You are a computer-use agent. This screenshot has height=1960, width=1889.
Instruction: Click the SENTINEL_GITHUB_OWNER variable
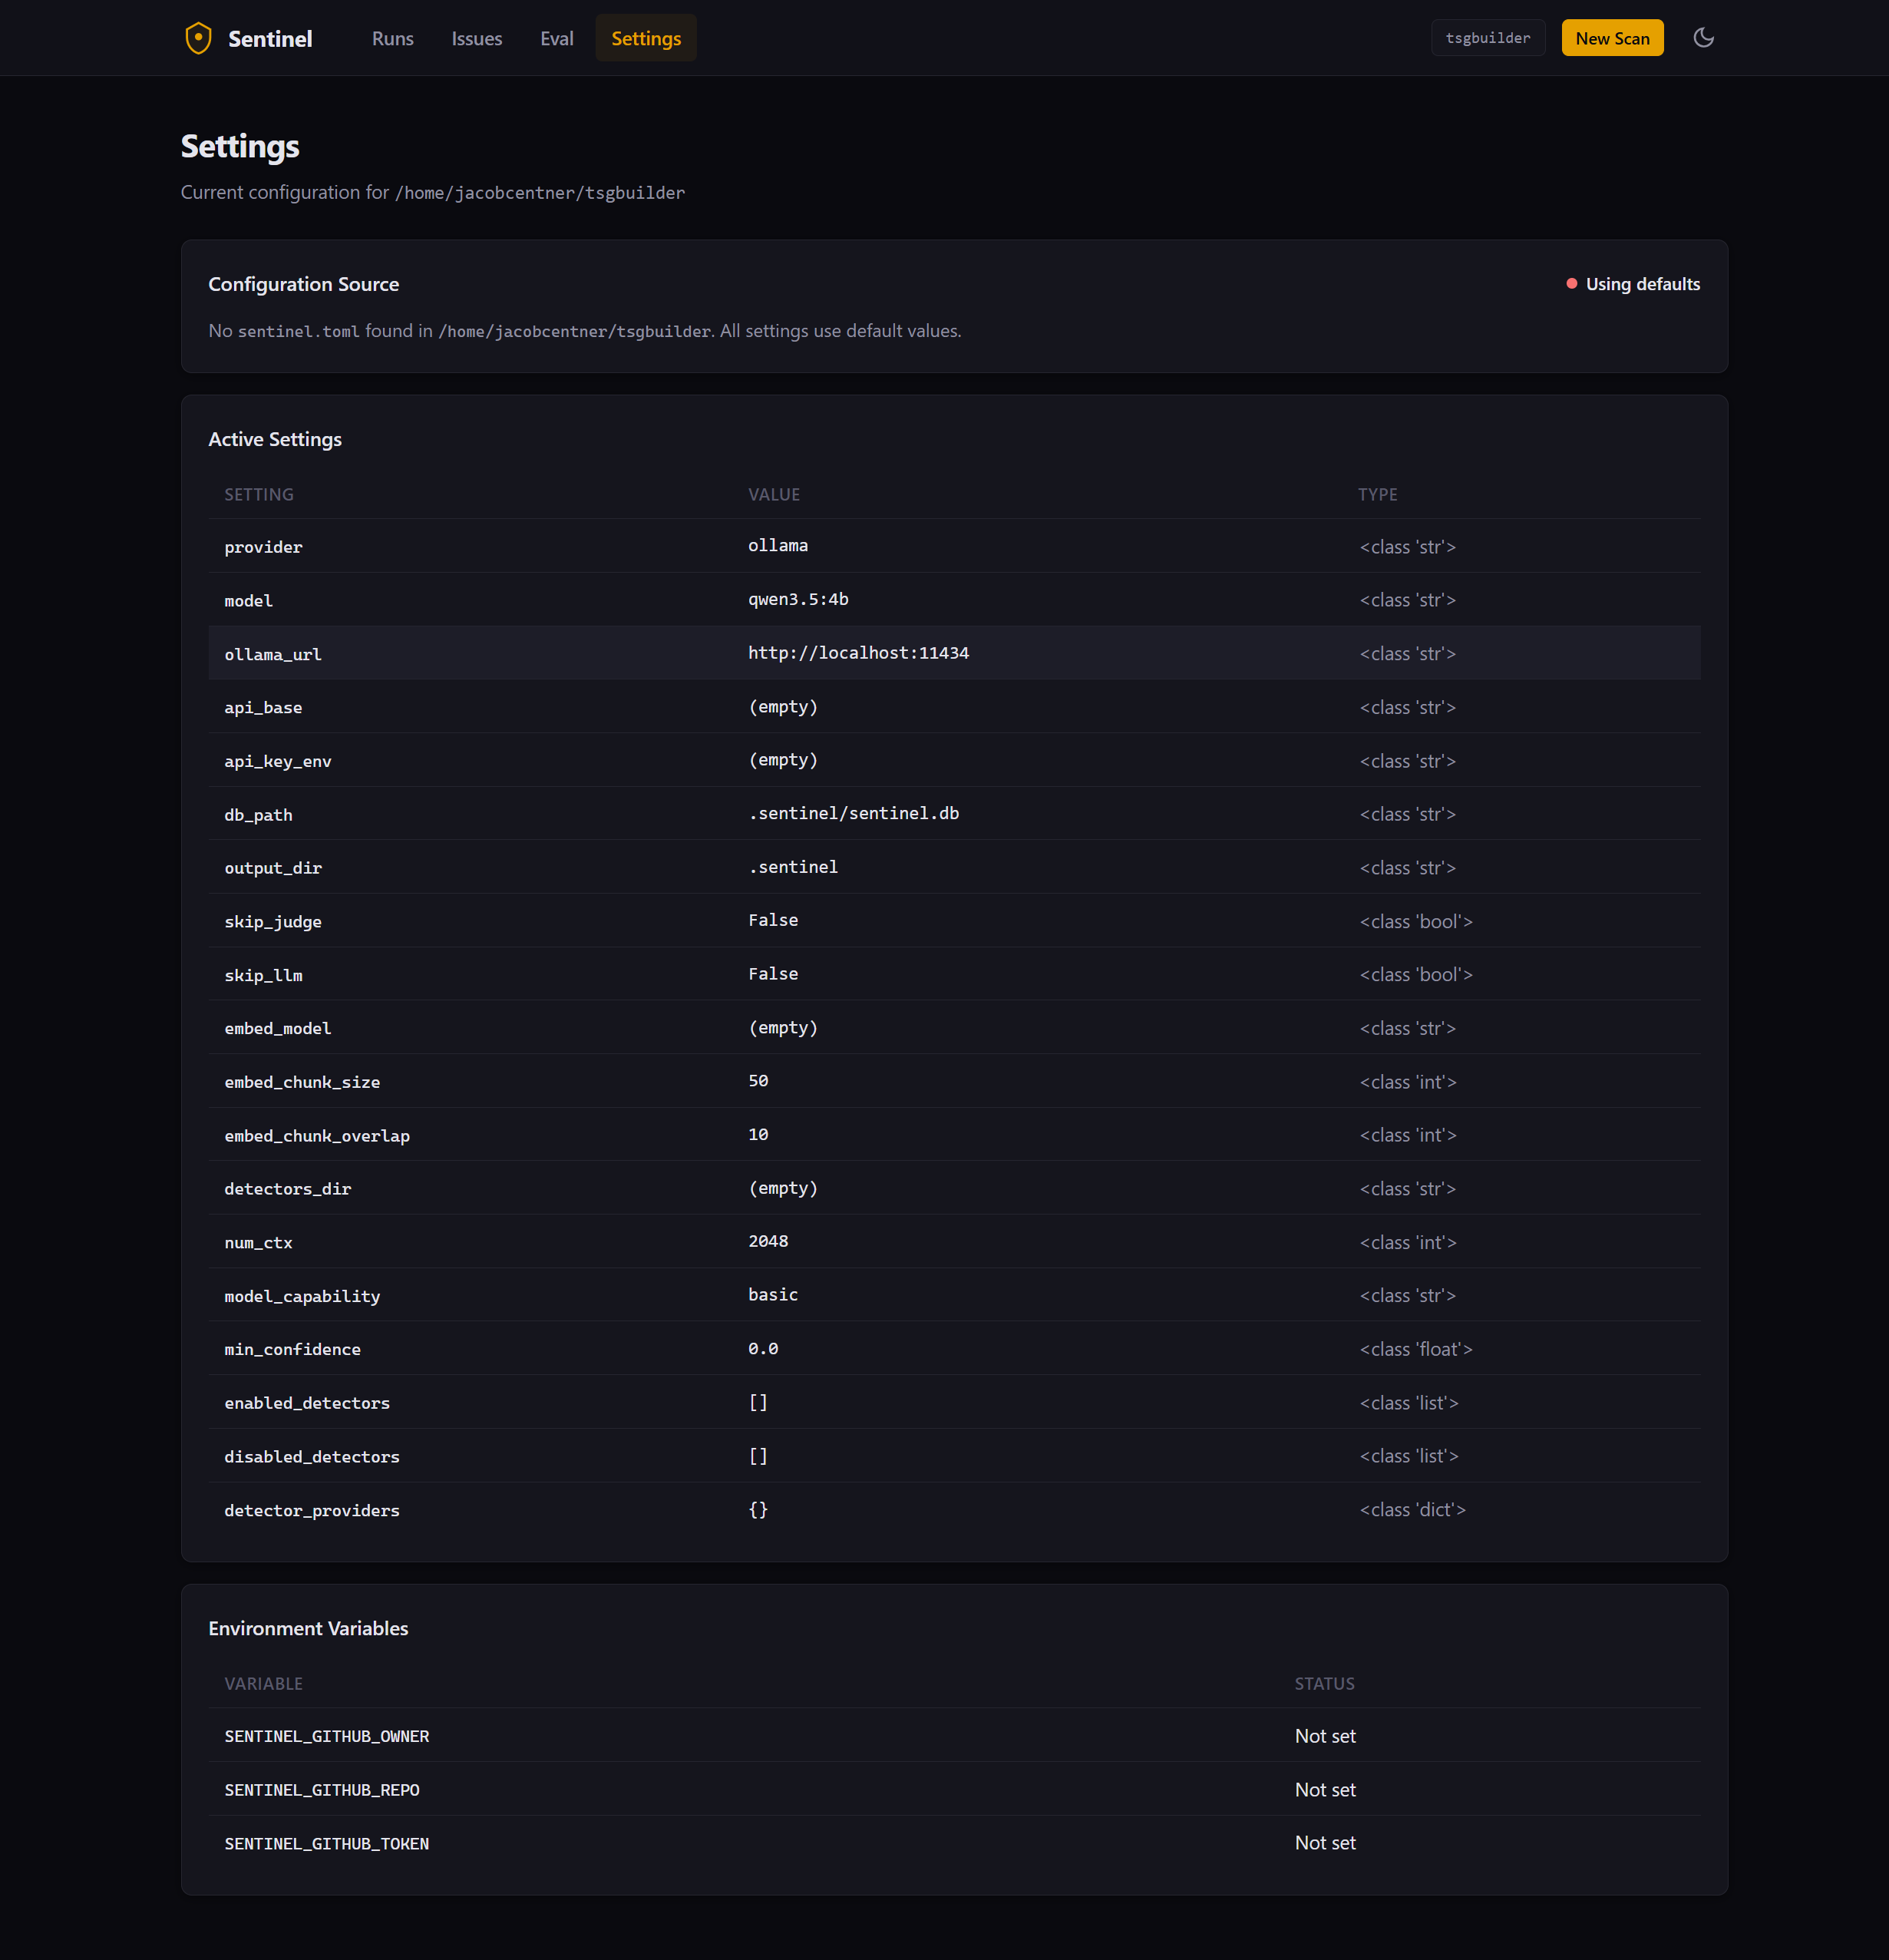click(x=327, y=1736)
